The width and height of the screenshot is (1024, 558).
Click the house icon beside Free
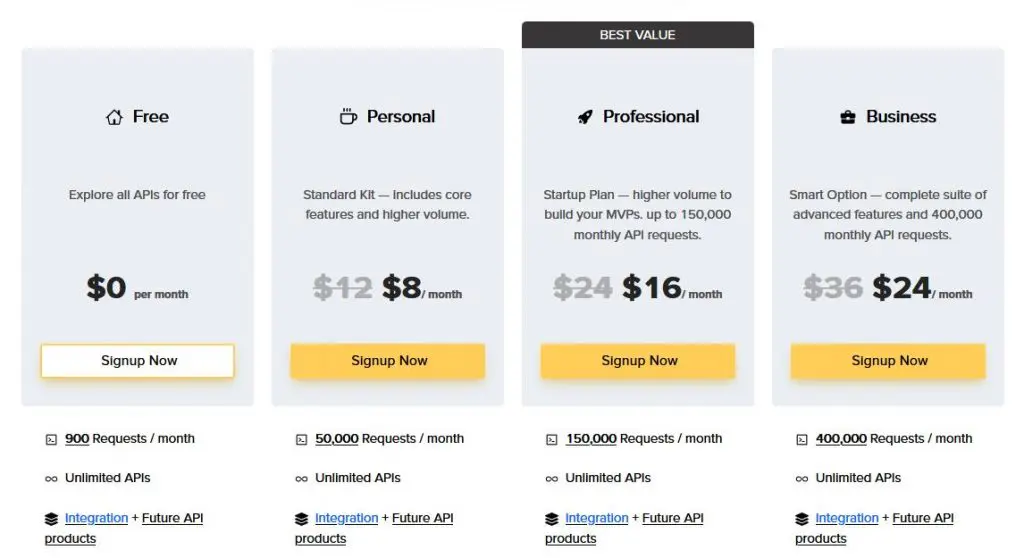click(x=114, y=117)
